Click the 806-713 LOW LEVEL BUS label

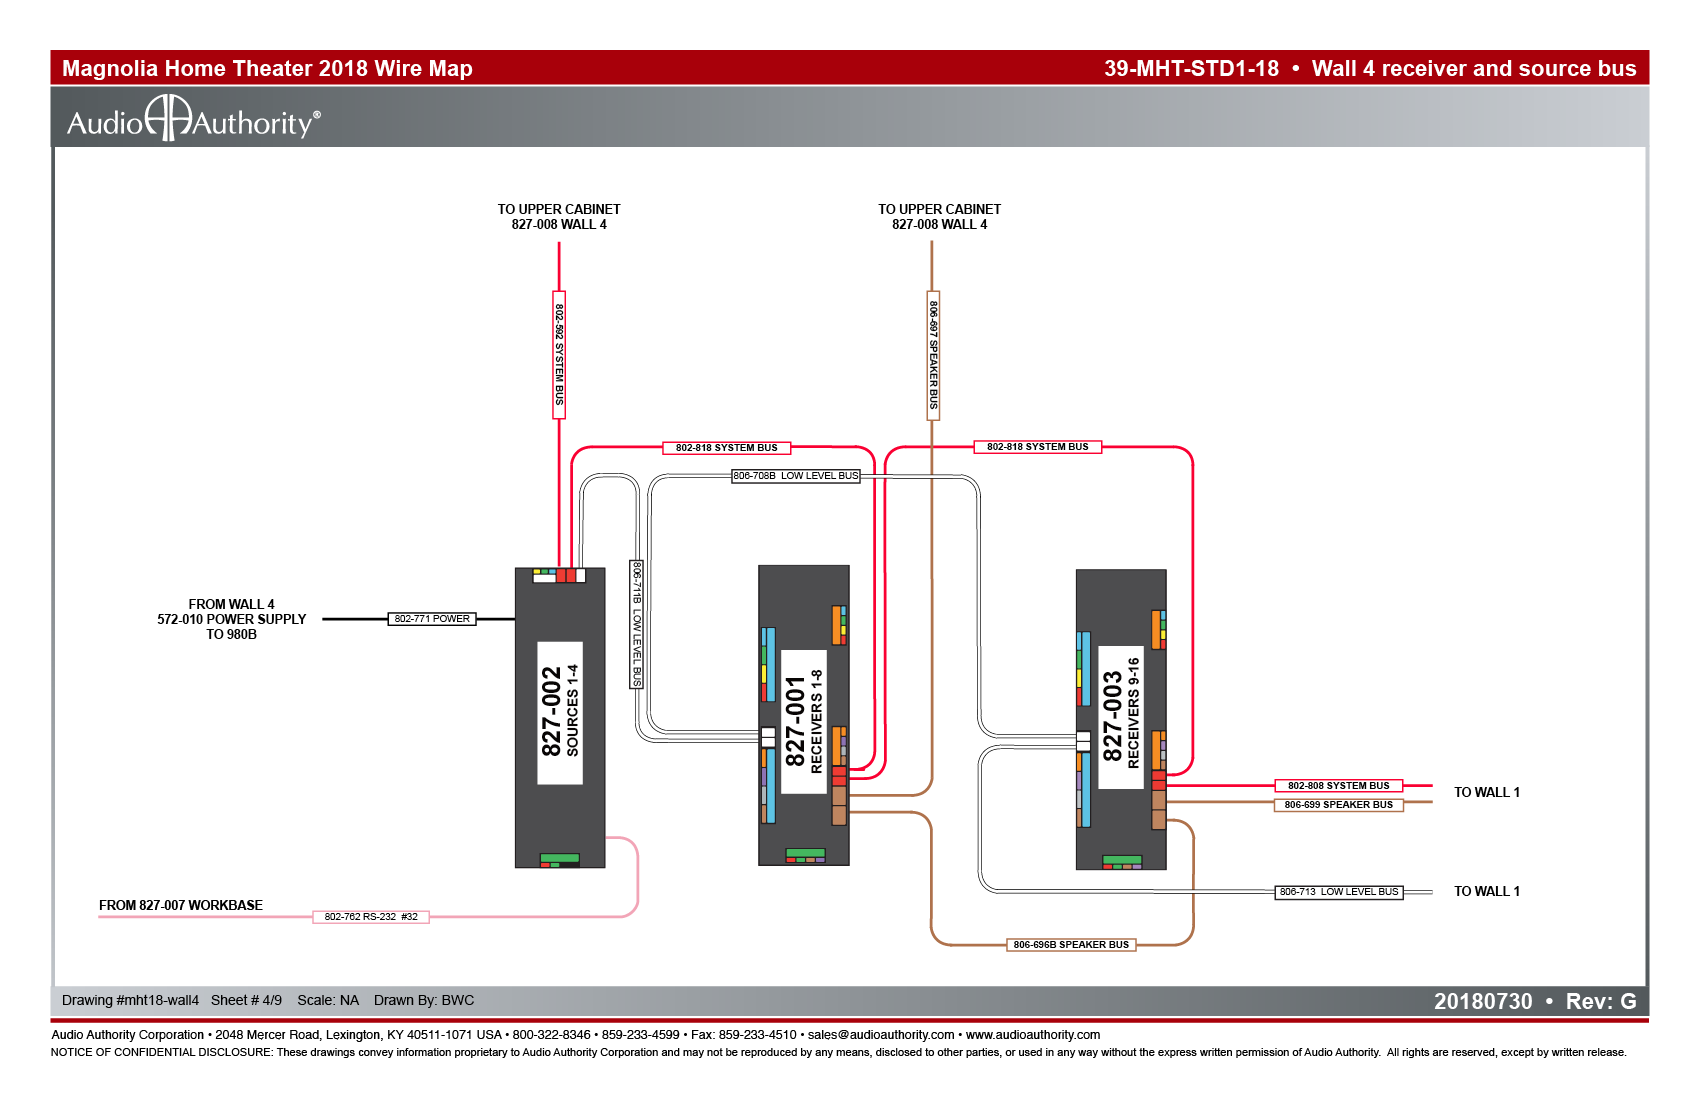[x=1339, y=892]
